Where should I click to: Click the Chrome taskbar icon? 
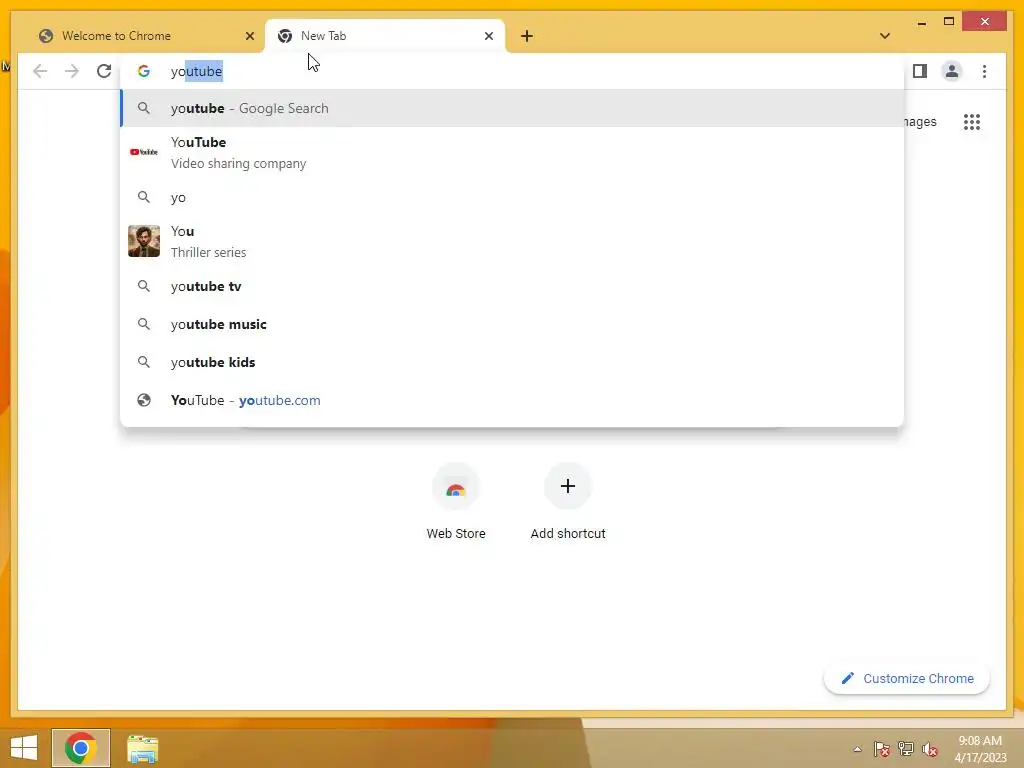click(81, 748)
